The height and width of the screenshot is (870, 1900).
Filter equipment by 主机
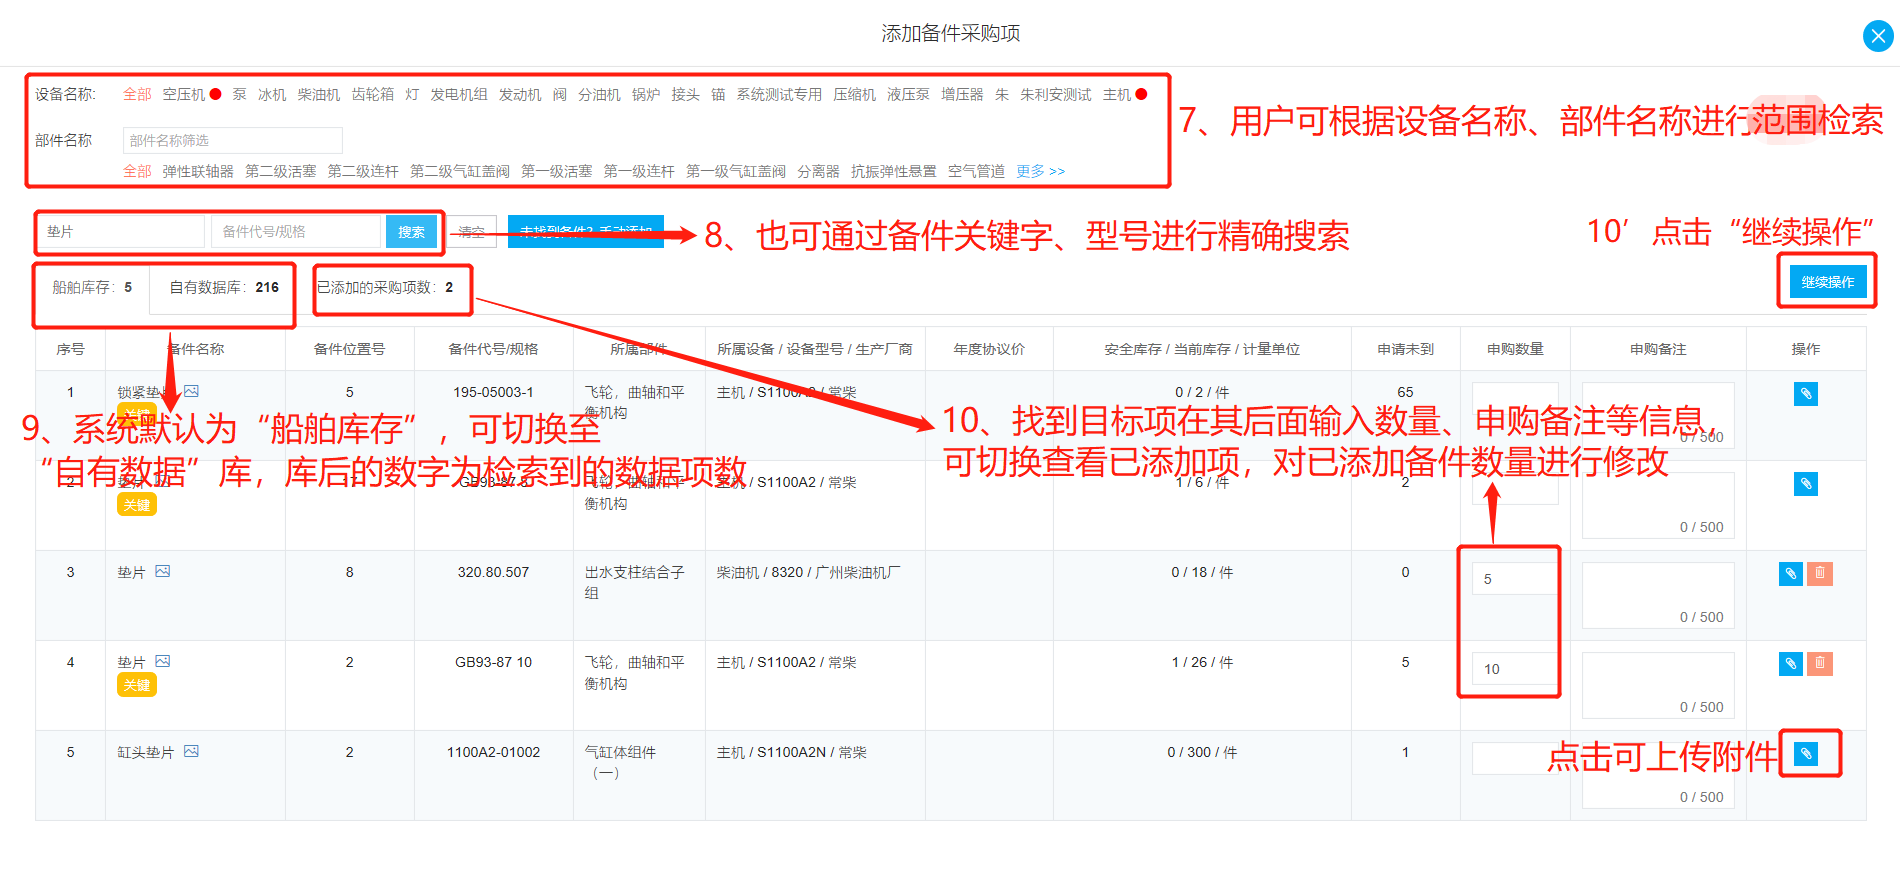point(1117,94)
